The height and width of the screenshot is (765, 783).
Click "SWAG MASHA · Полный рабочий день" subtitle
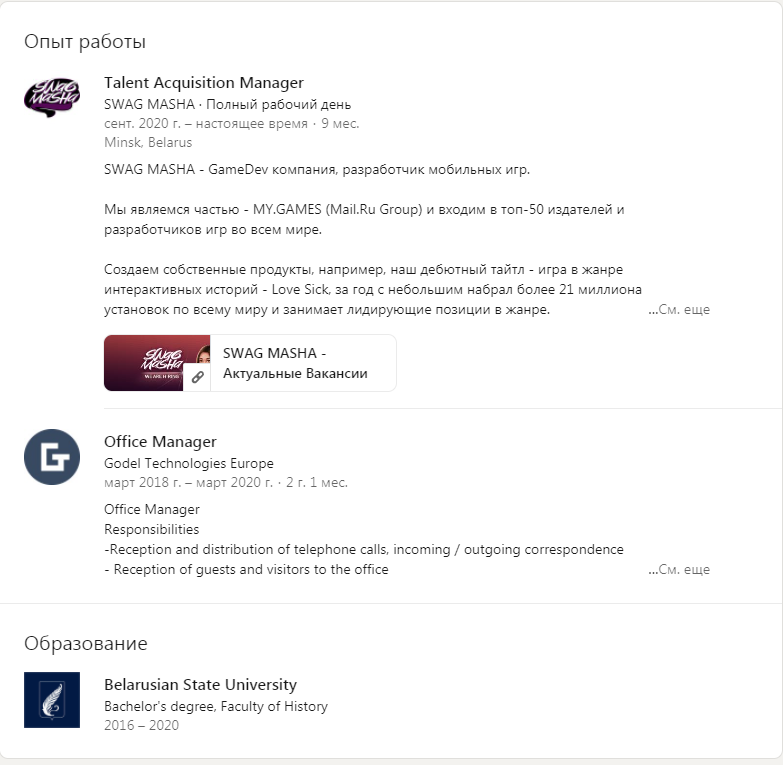[x=227, y=104]
